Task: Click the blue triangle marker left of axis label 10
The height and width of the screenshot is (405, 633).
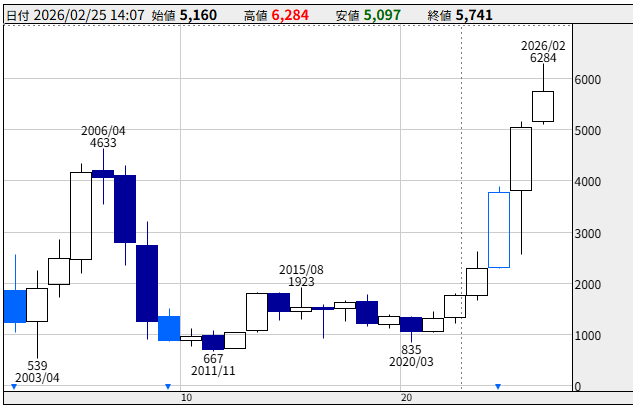Action: pyautogui.click(x=168, y=386)
